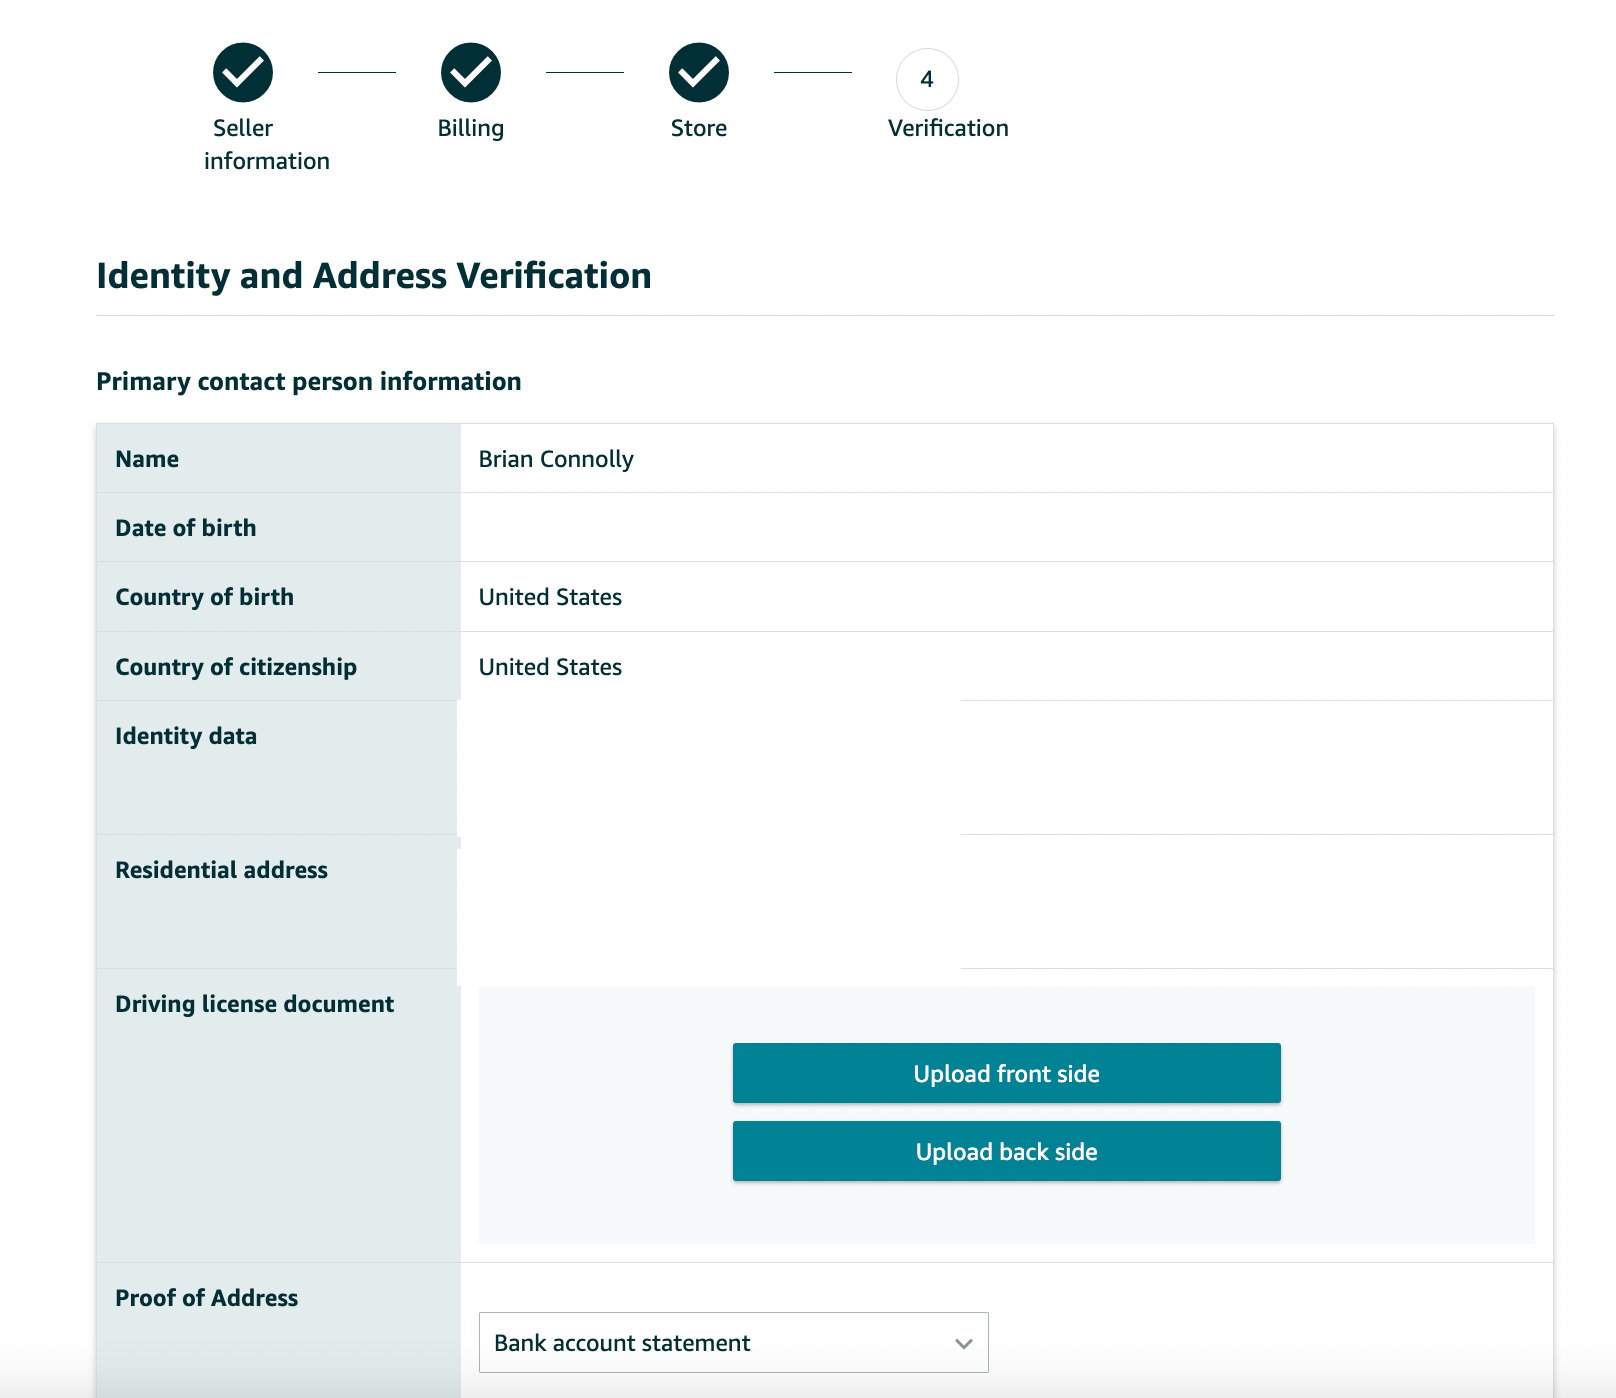Click the empty Date of birth field

point(1006,527)
